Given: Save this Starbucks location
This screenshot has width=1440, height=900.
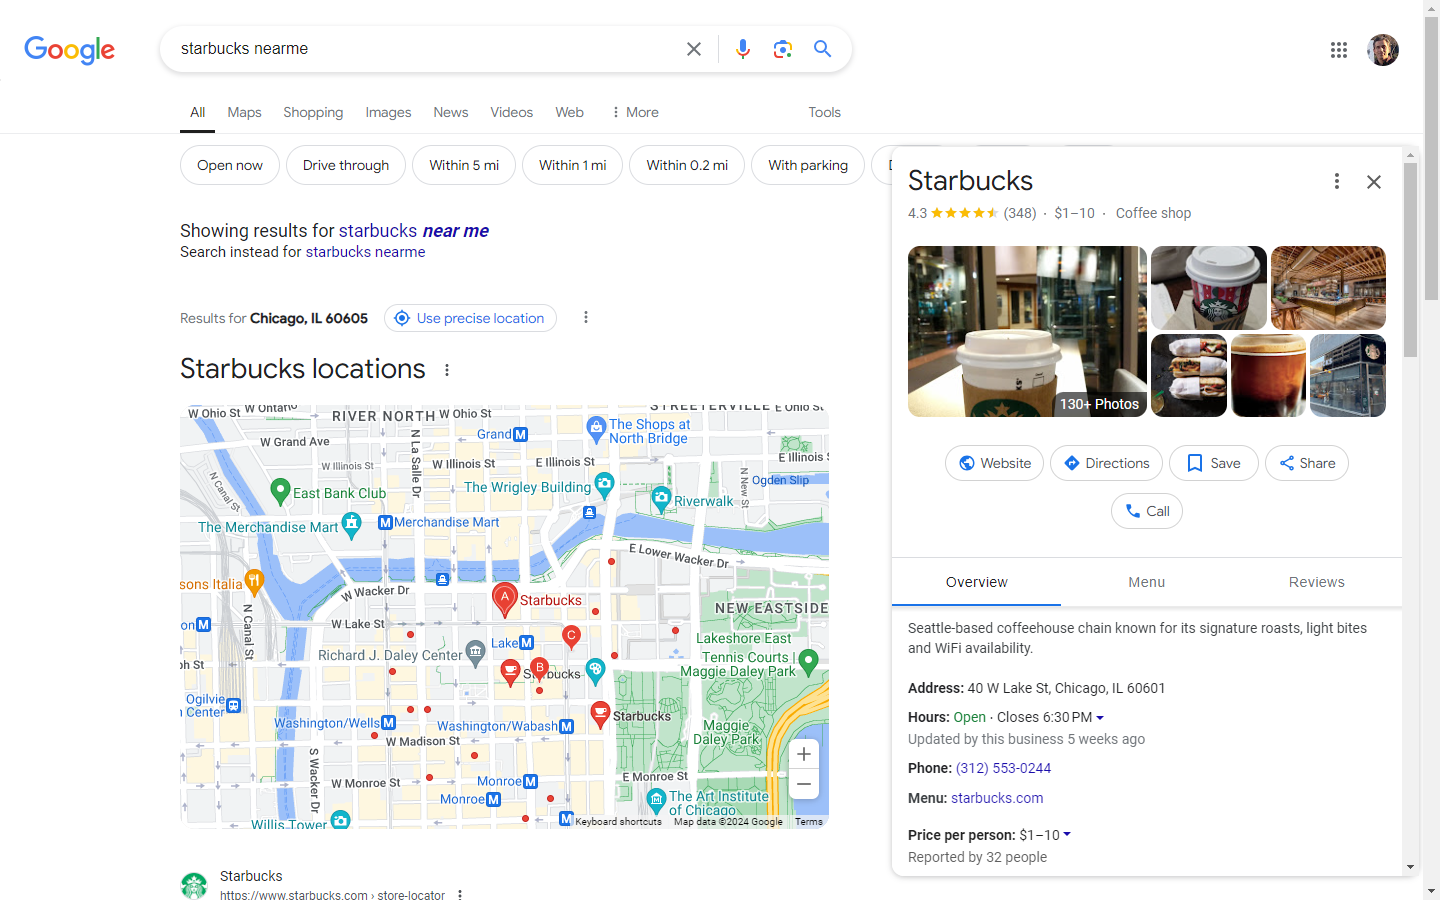Looking at the screenshot, I should coord(1213,463).
